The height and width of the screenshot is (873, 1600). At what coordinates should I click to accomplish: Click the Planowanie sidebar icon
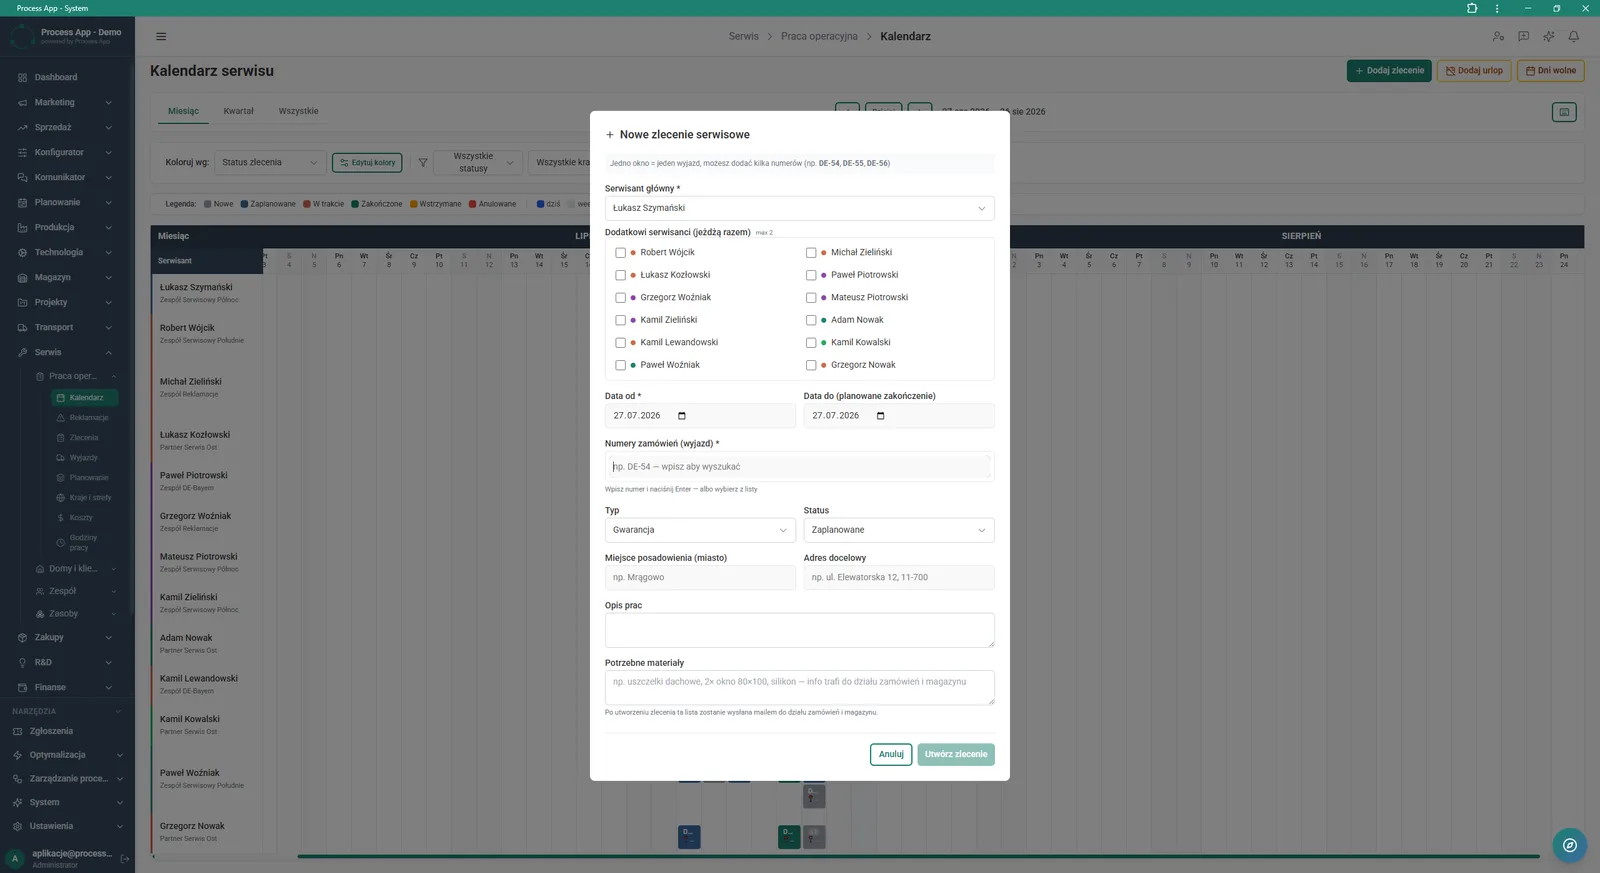(x=22, y=202)
